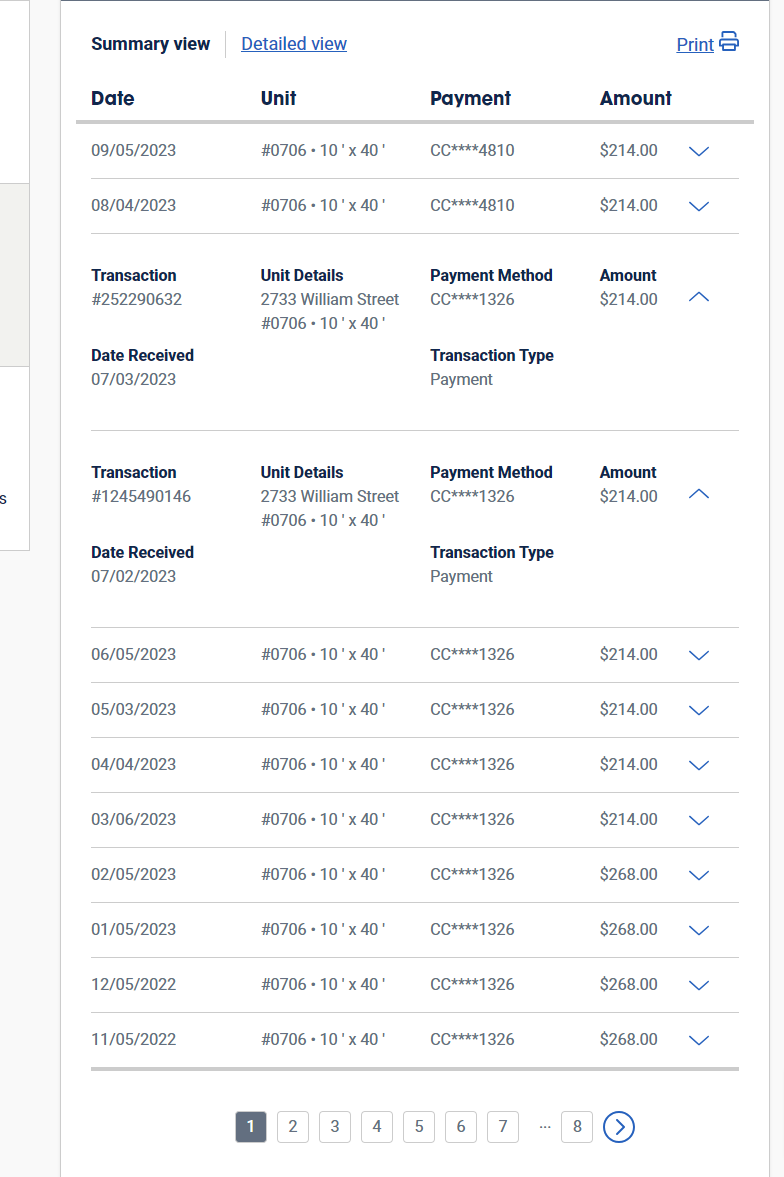Expand the 01/05/2023 payment row
784x1177 pixels.
point(699,930)
